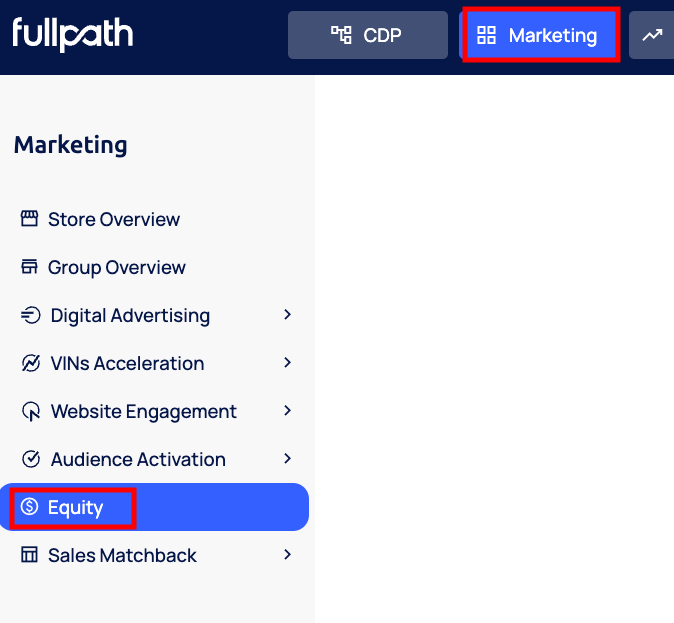The height and width of the screenshot is (623, 674).
Task: Switch to the CDP tab
Action: click(367, 35)
